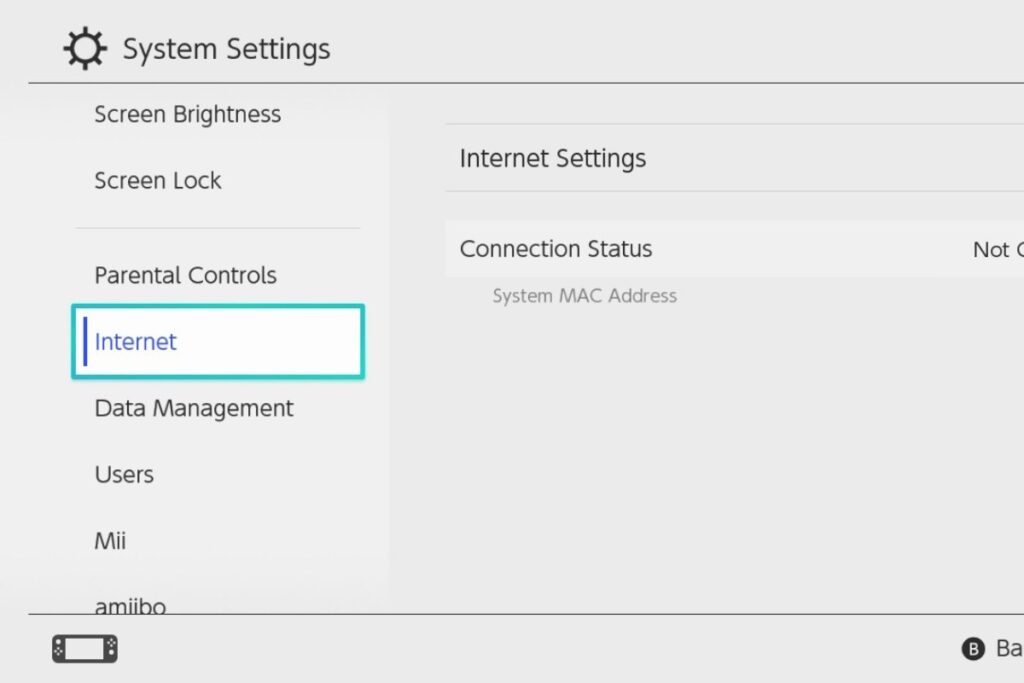Check the System MAC Address entry

[584, 296]
